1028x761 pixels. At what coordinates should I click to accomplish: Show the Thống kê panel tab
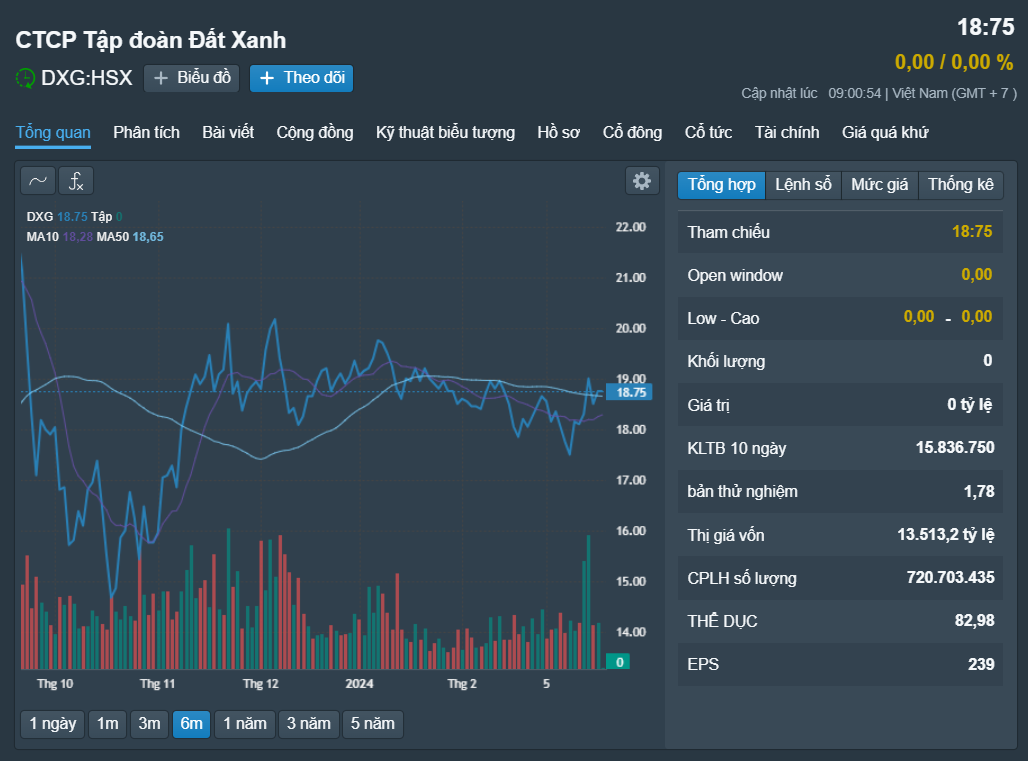click(x=960, y=185)
